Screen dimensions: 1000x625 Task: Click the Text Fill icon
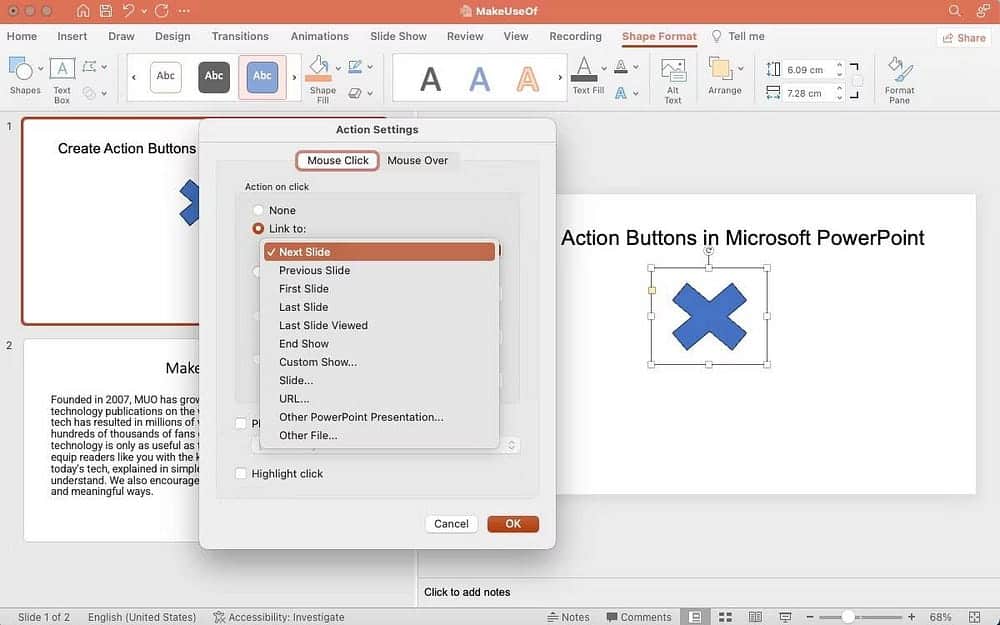pos(584,72)
